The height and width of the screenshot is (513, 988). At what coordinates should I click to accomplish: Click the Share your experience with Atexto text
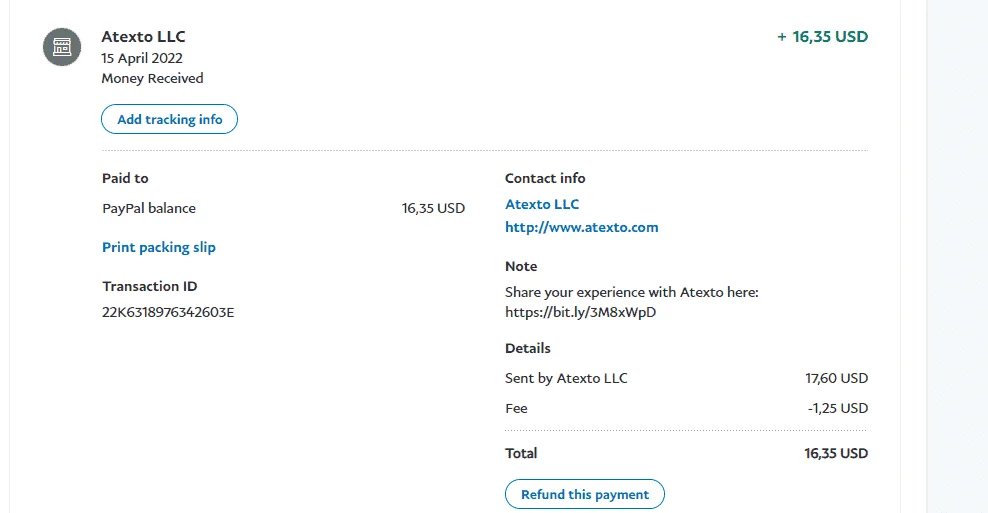pos(632,292)
